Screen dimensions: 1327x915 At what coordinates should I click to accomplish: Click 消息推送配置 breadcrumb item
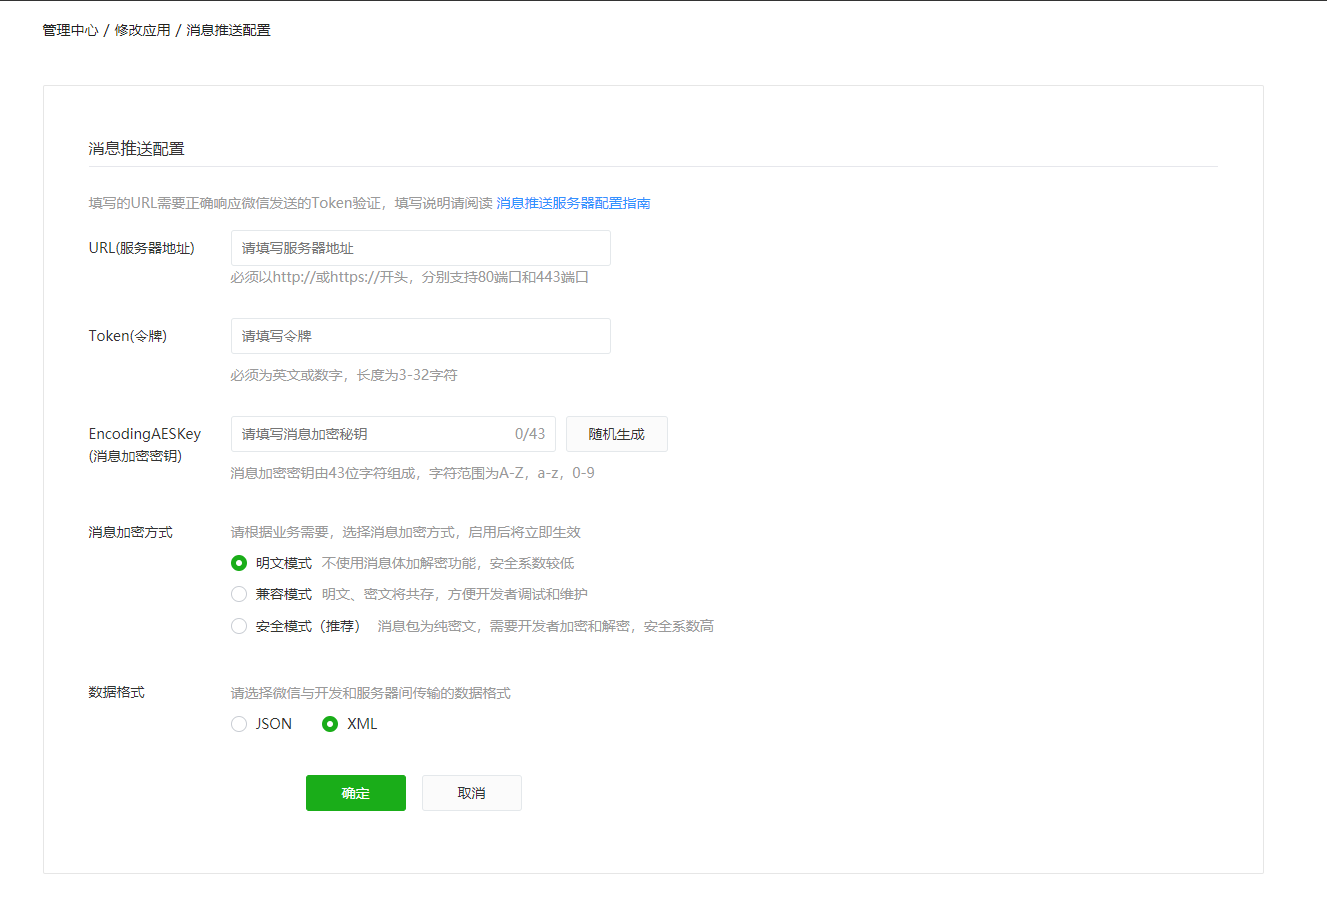228,30
